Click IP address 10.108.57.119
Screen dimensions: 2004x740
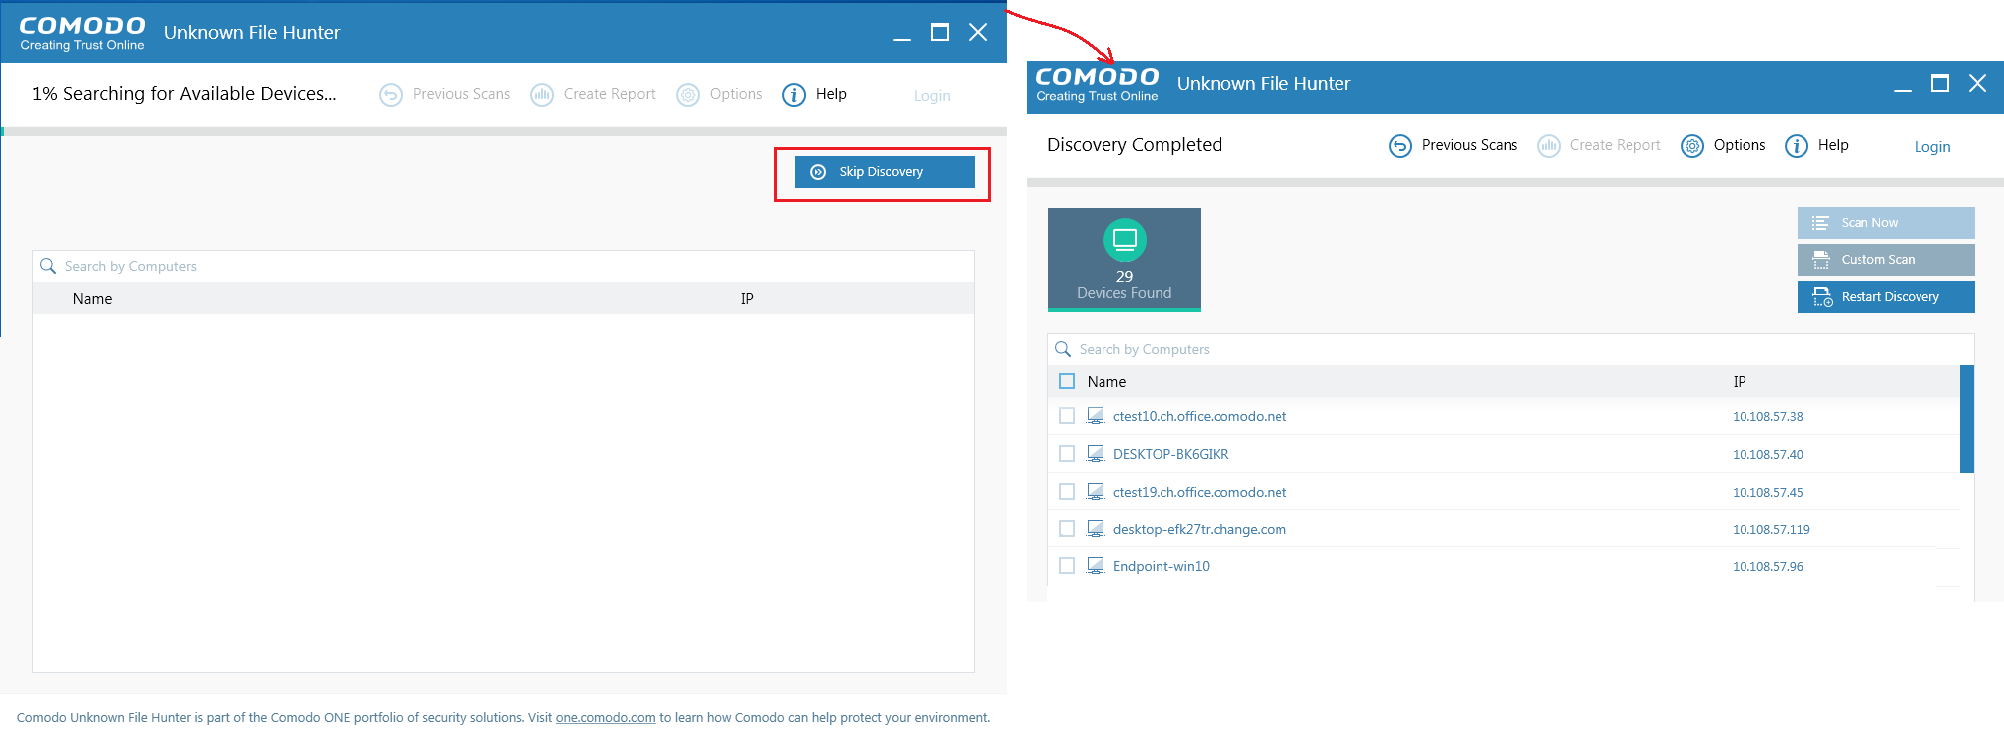pos(1771,530)
